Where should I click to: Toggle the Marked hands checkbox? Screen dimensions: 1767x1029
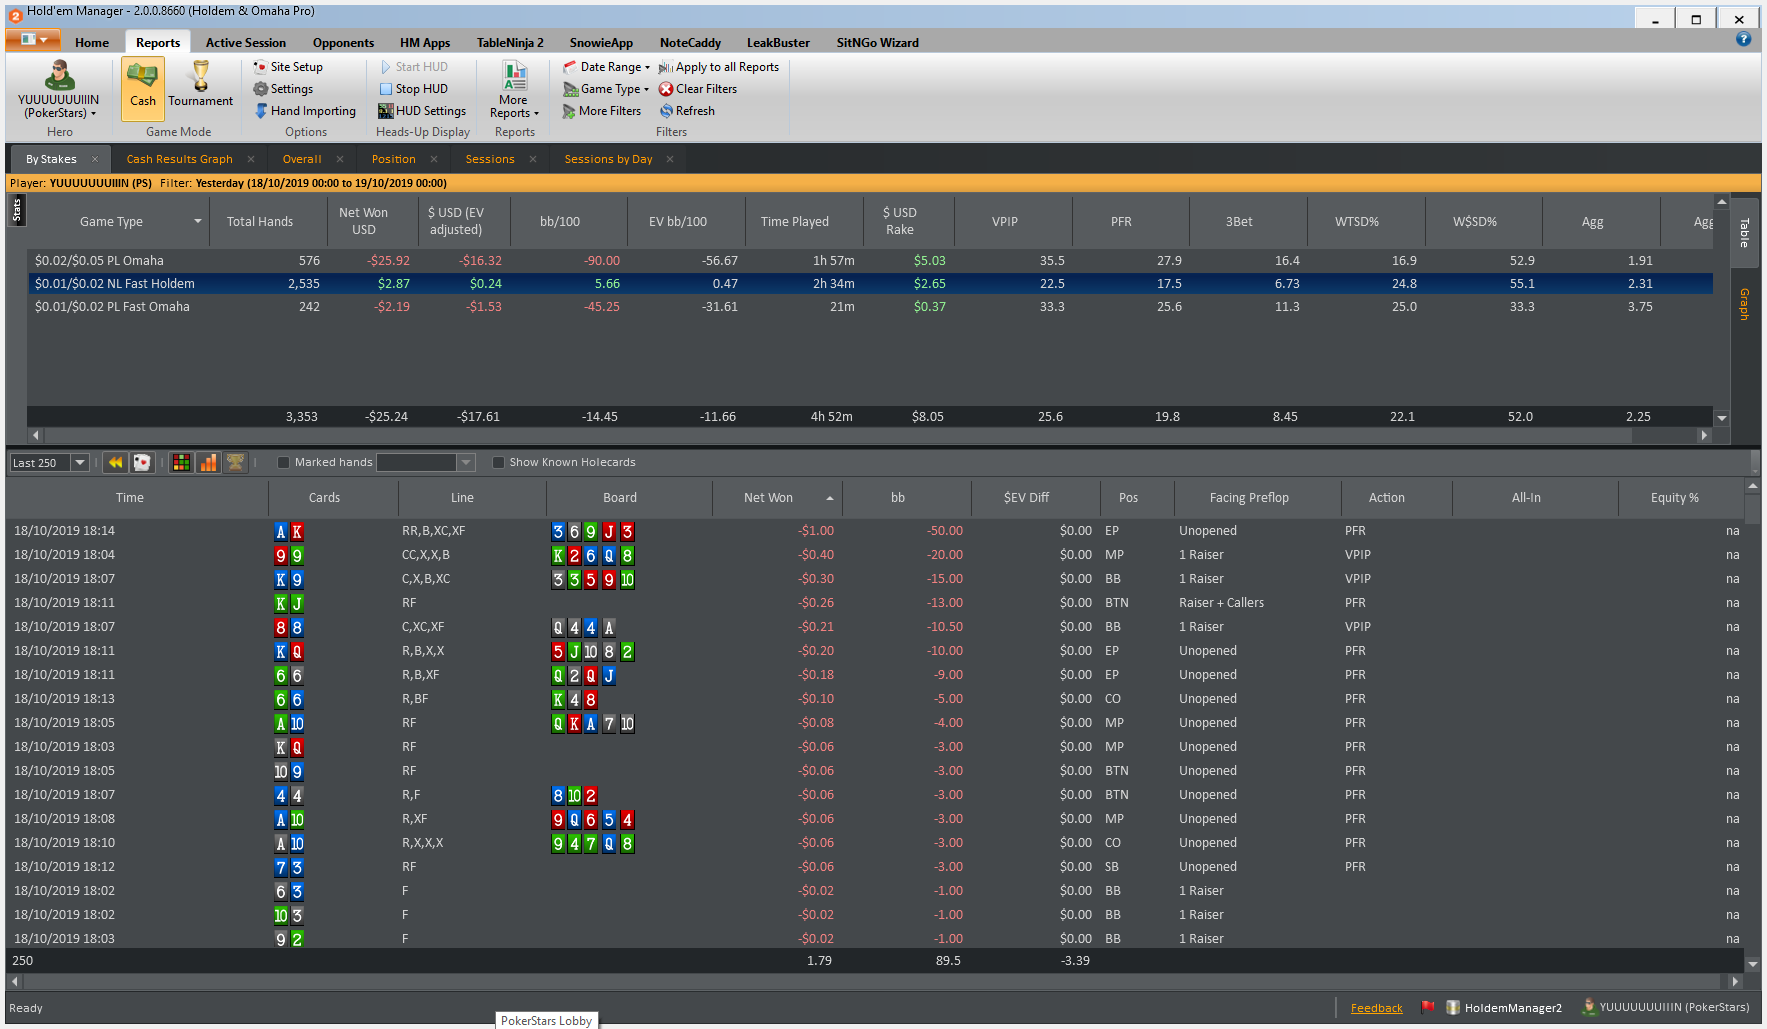point(283,462)
